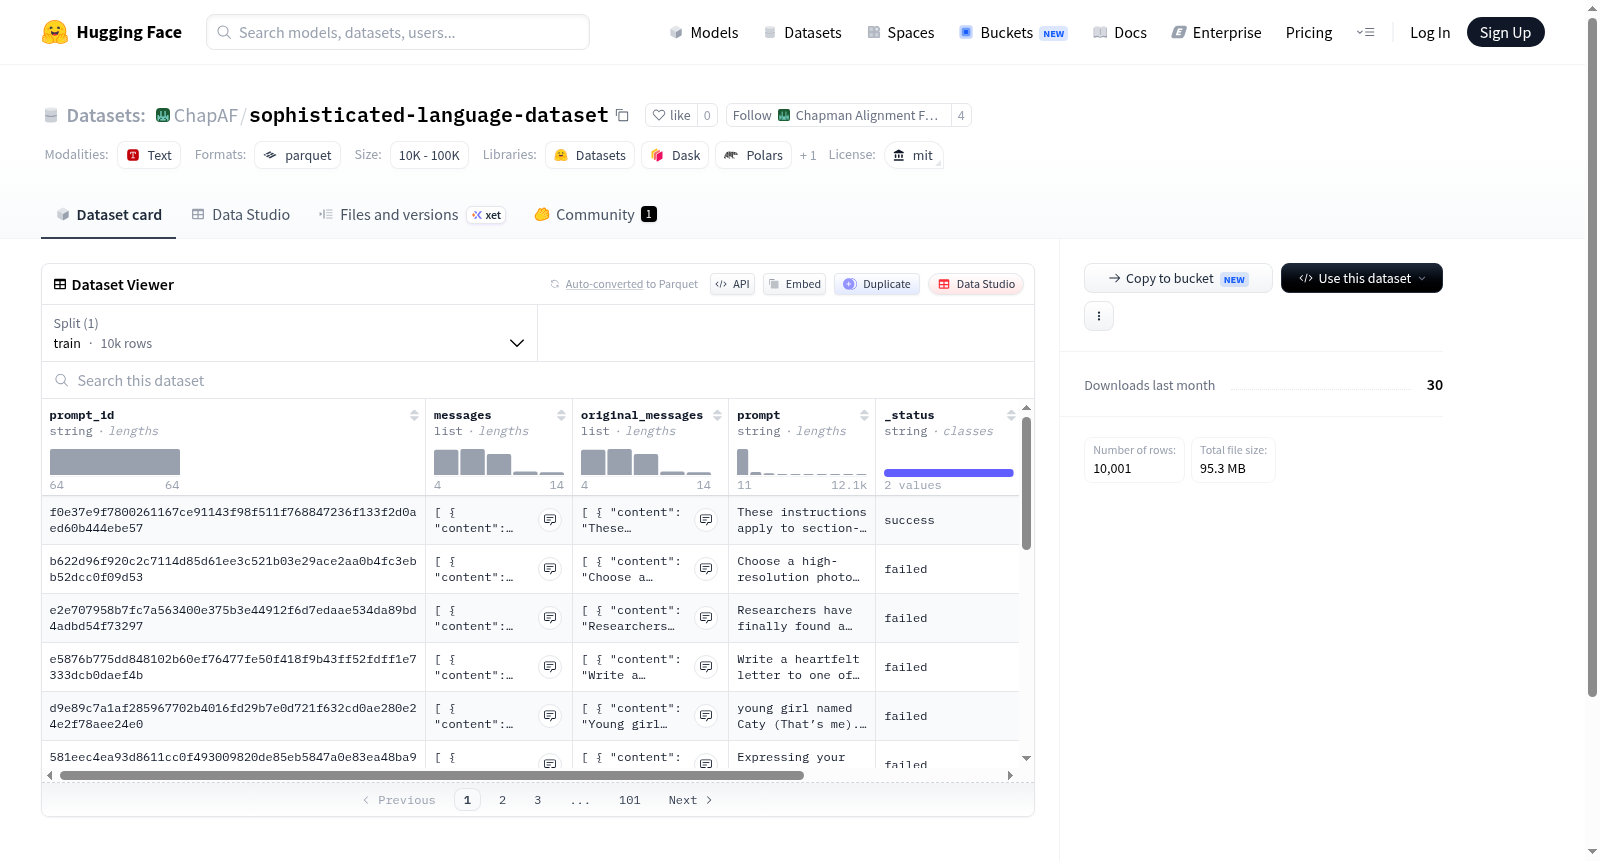Go to the Pricing page

[1309, 32]
